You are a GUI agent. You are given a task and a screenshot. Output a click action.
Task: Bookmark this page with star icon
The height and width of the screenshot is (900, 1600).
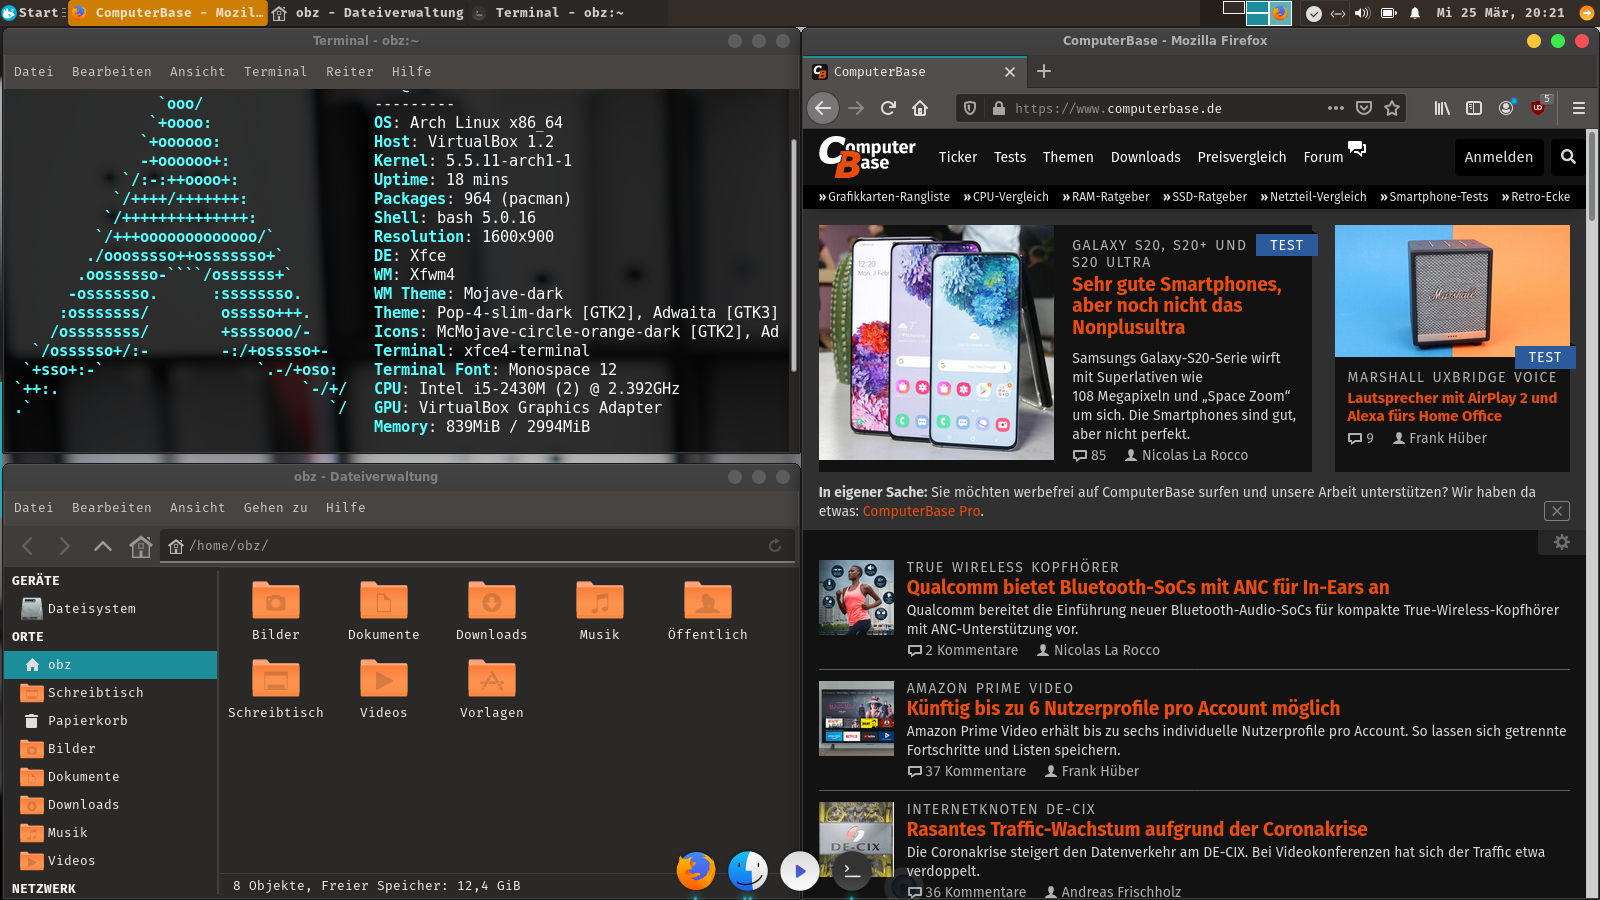[1392, 108]
